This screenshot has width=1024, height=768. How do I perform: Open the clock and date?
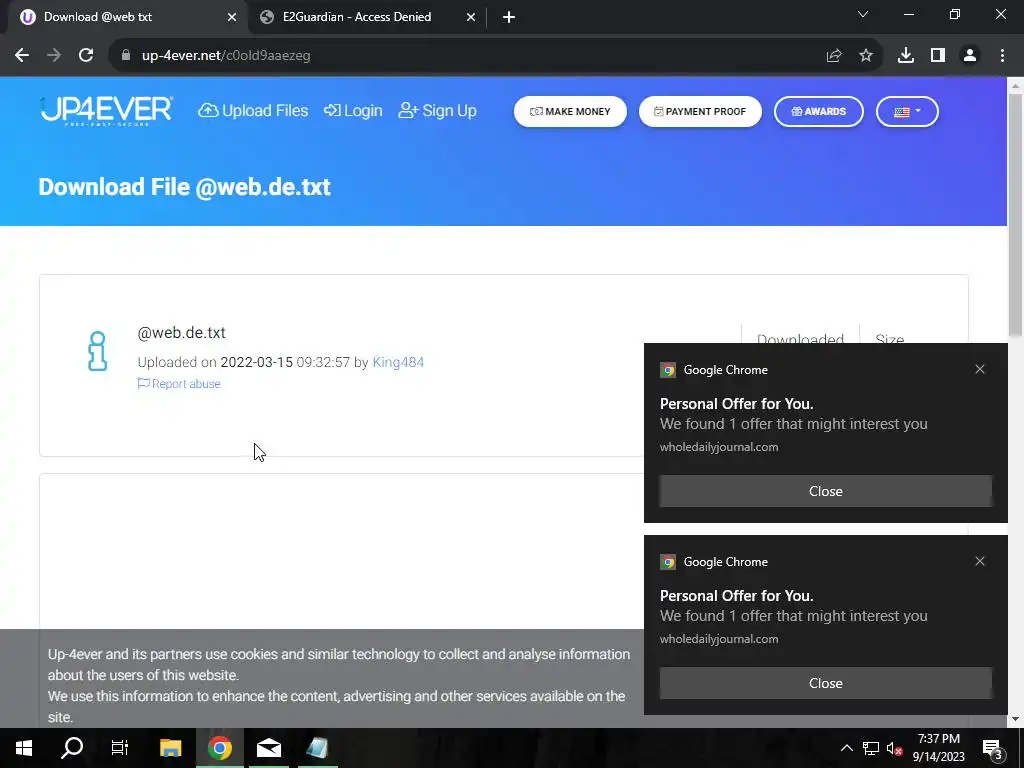point(938,748)
